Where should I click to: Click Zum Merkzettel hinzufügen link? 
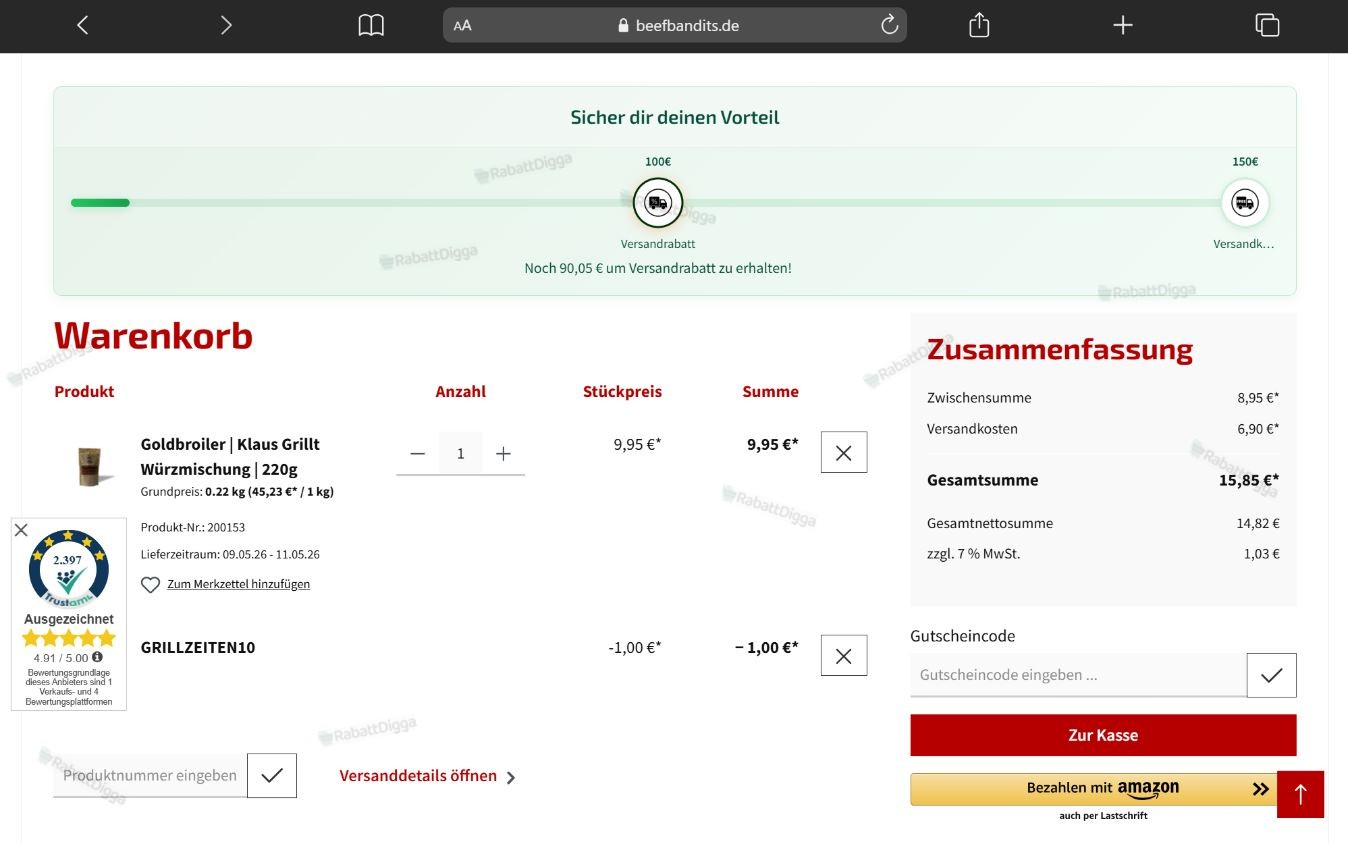click(x=238, y=584)
